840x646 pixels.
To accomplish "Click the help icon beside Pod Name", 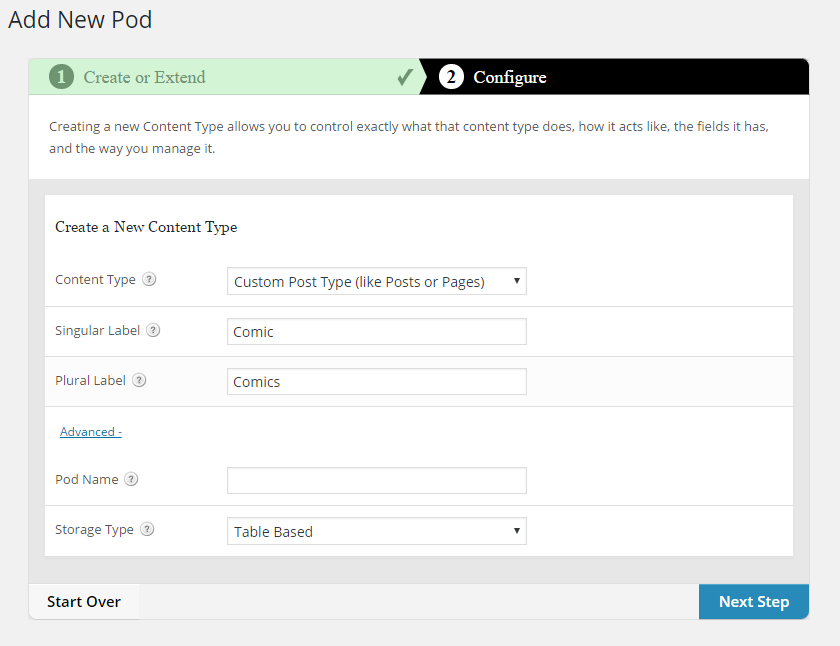I will coord(131,480).
